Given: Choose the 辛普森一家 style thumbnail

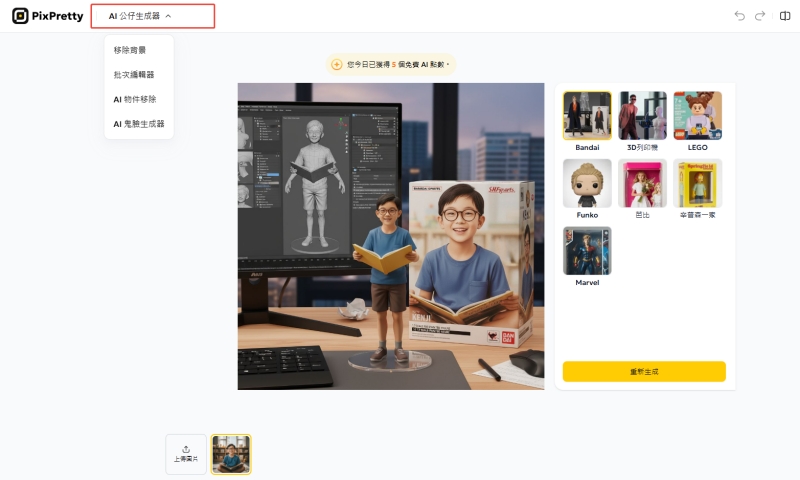Looking at the screenshot, I should [697, 183].
